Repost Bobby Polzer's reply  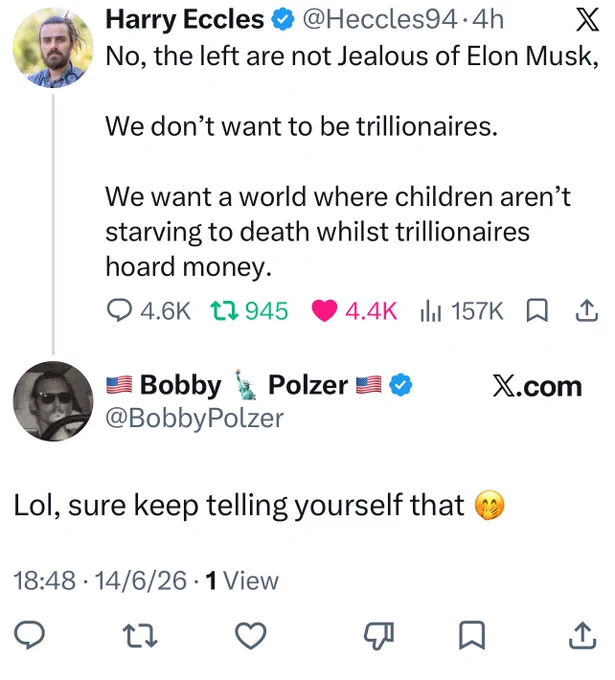click(x=140, y=635)
